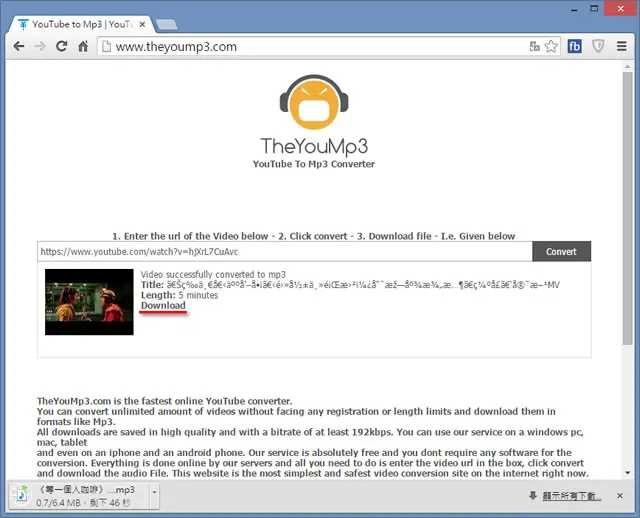
Task: Click the mp3 file in download bar
Action: point(79,496)
